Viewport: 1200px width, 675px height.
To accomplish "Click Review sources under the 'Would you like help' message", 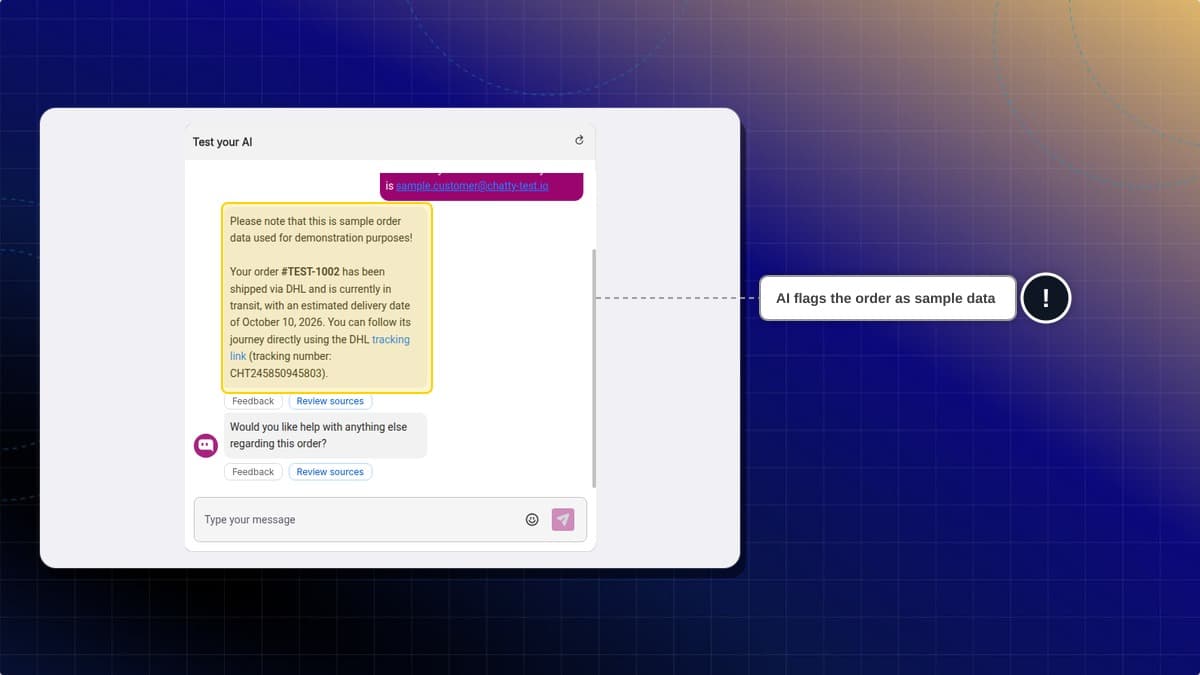I will (330, 472).
